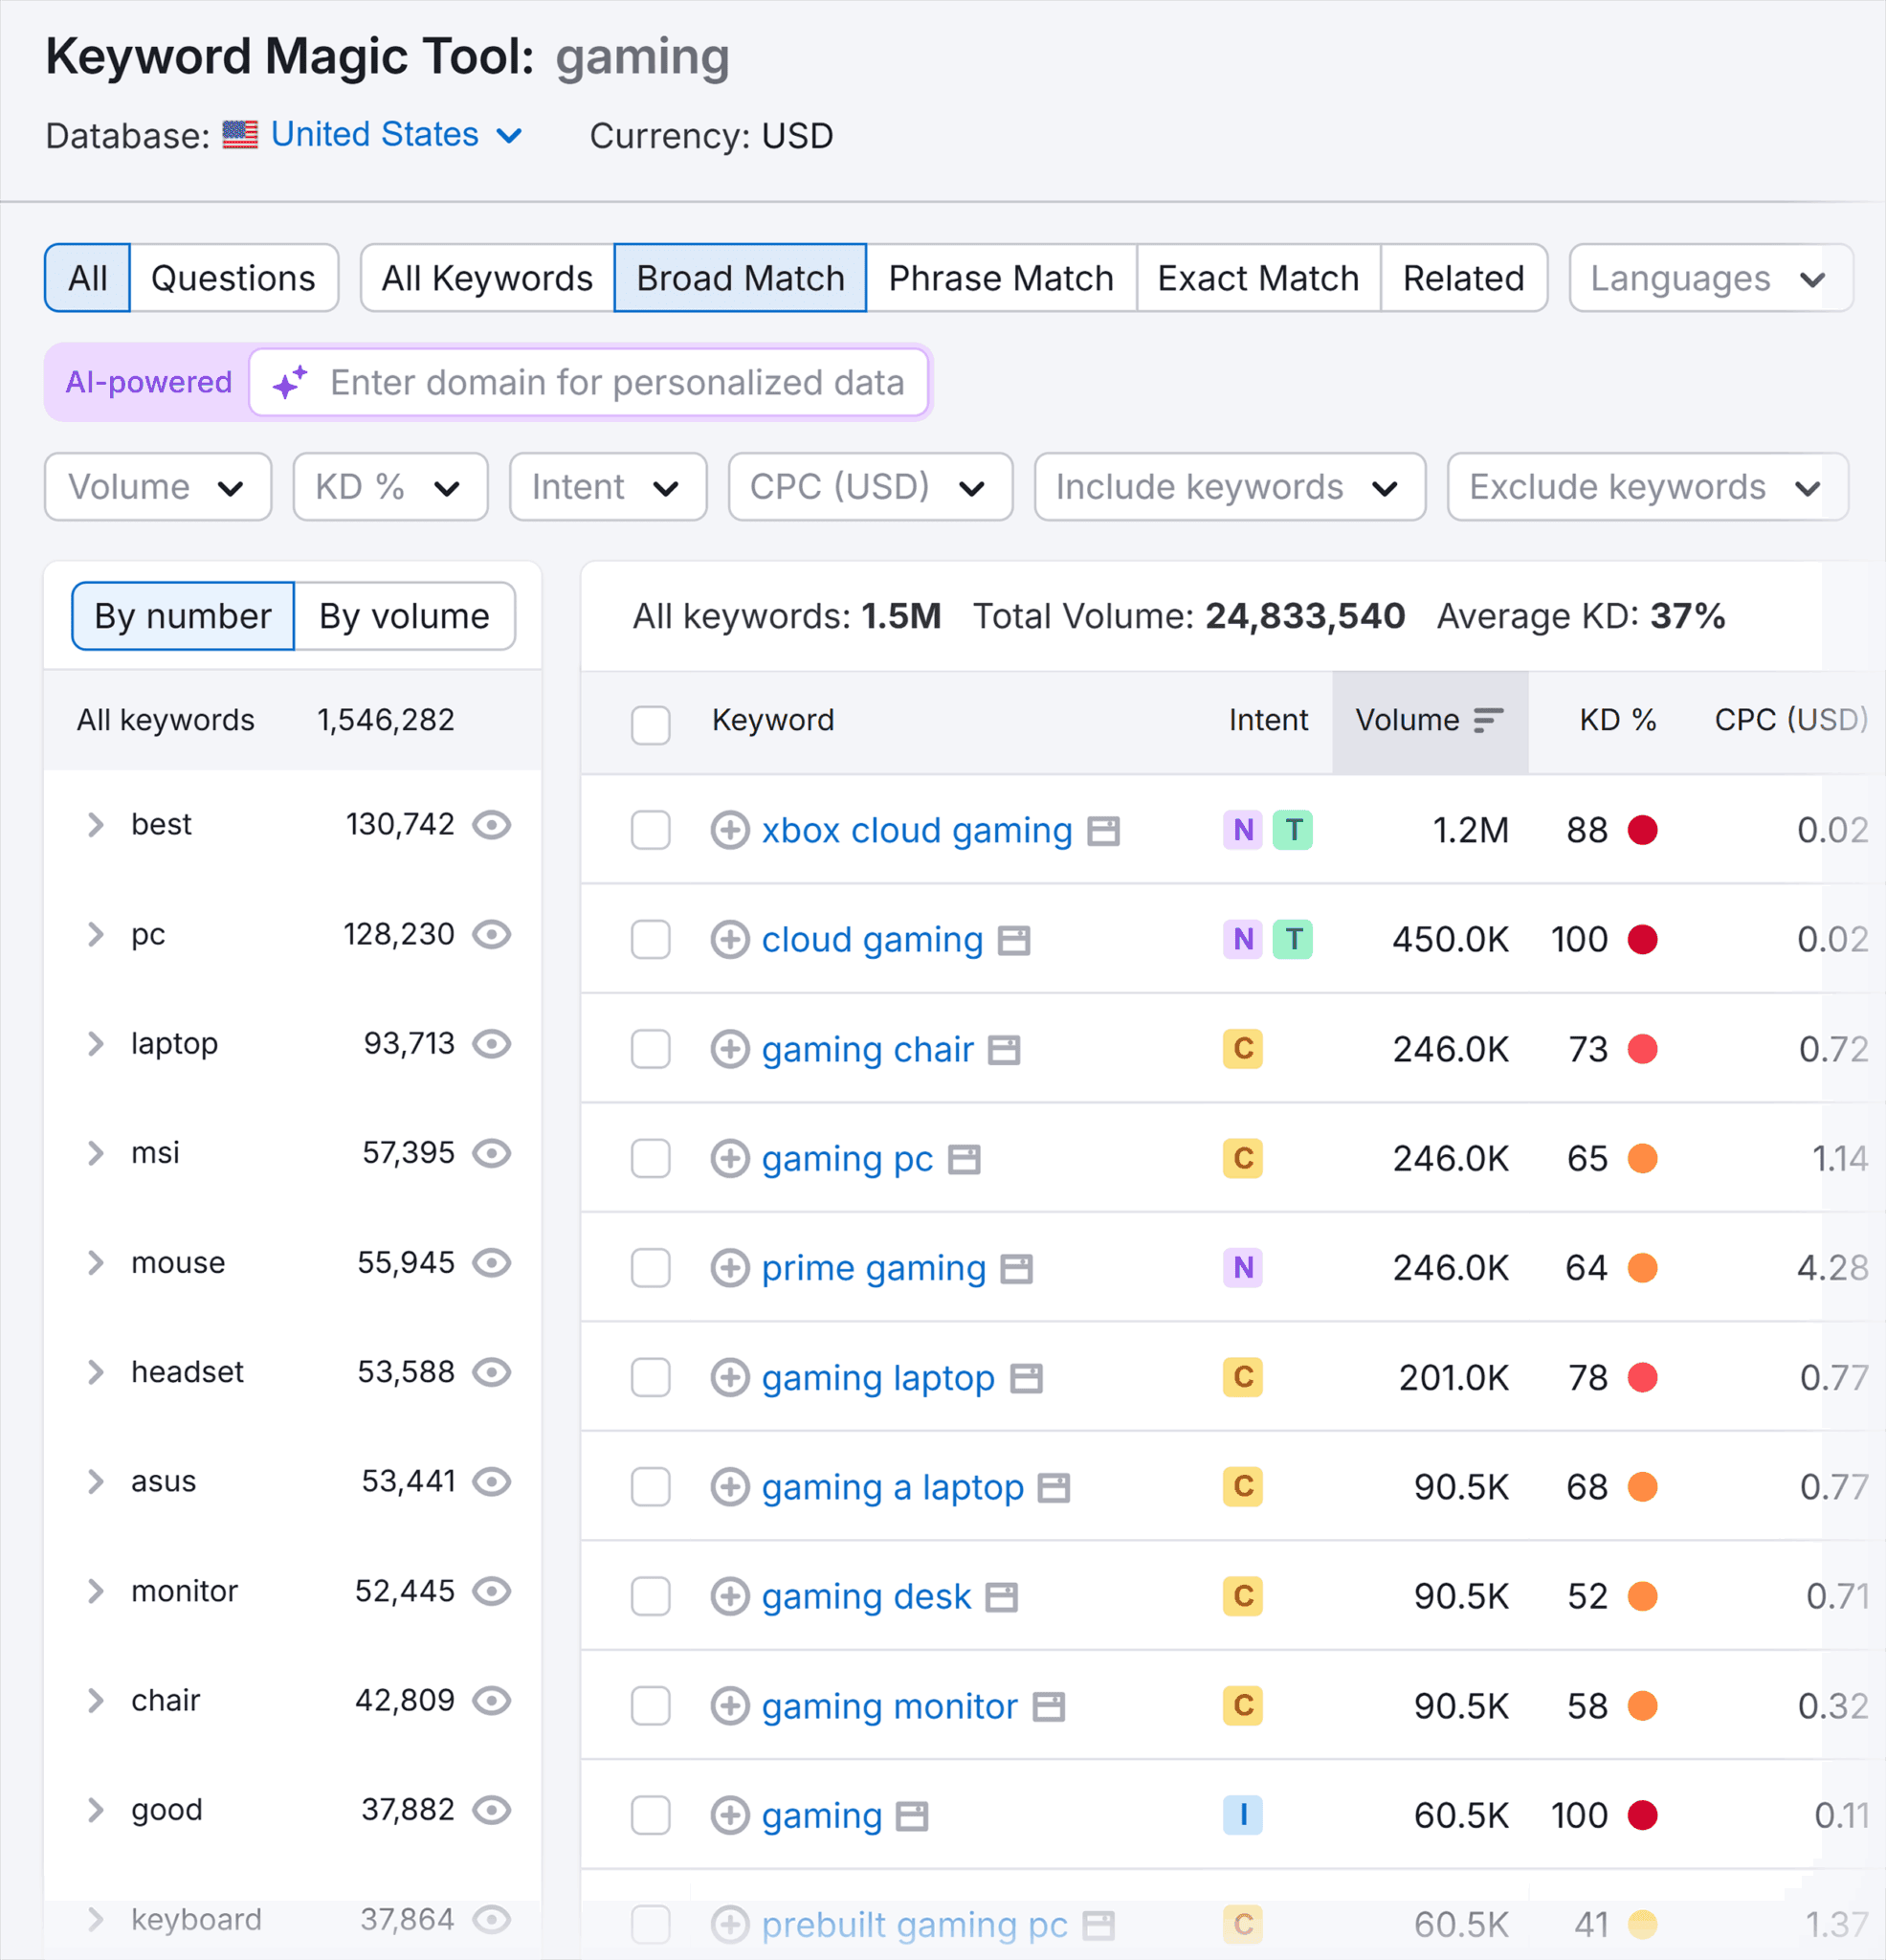Expand the "laptop" keyword group
The height and width of the screenshot is (1960, 1886).
96,1043
